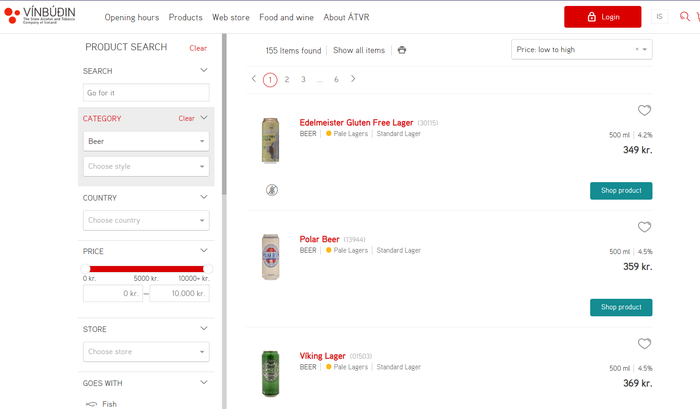Go to next results page arrow

tap(353, 79)
